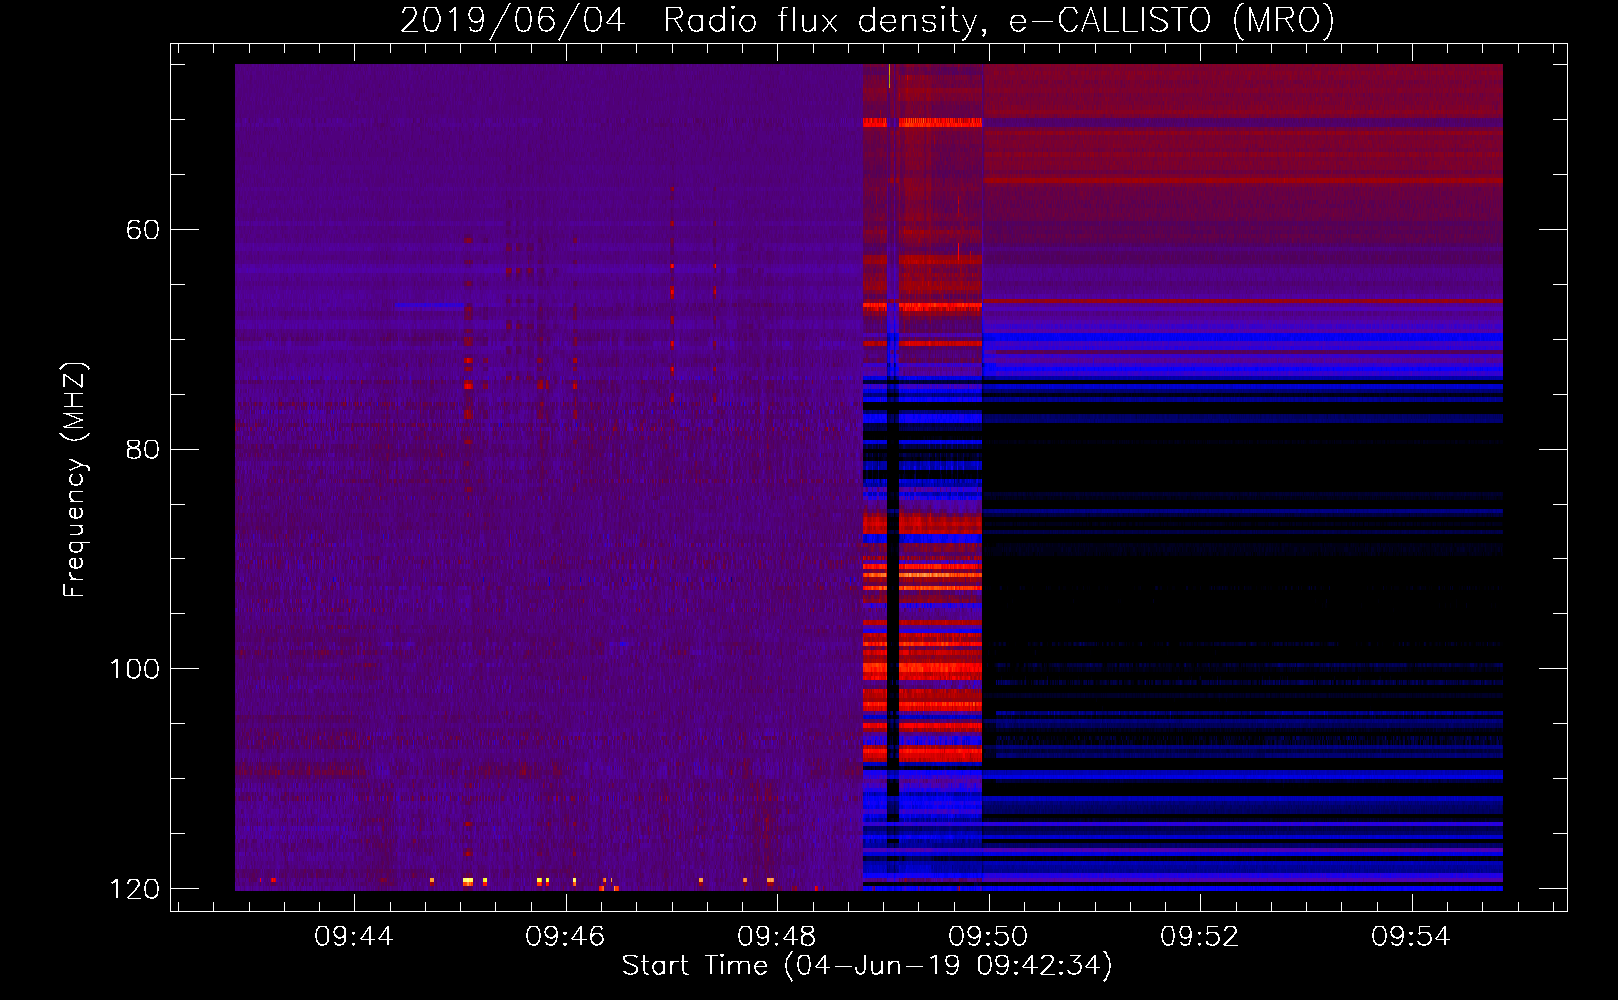Screen dimensions: 1618x1000
Task: Click the 100 frequency tick label
Action: coord(134,669)
